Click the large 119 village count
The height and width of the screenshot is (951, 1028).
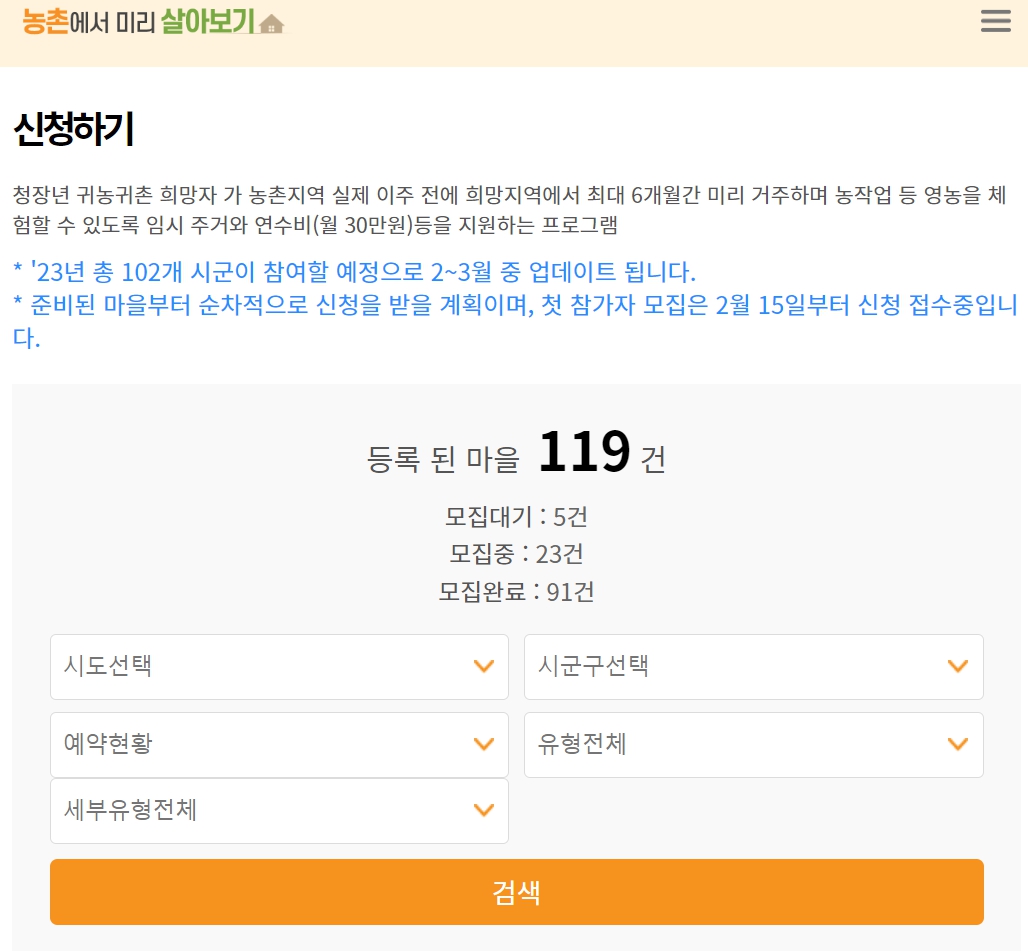coord(584,452)
